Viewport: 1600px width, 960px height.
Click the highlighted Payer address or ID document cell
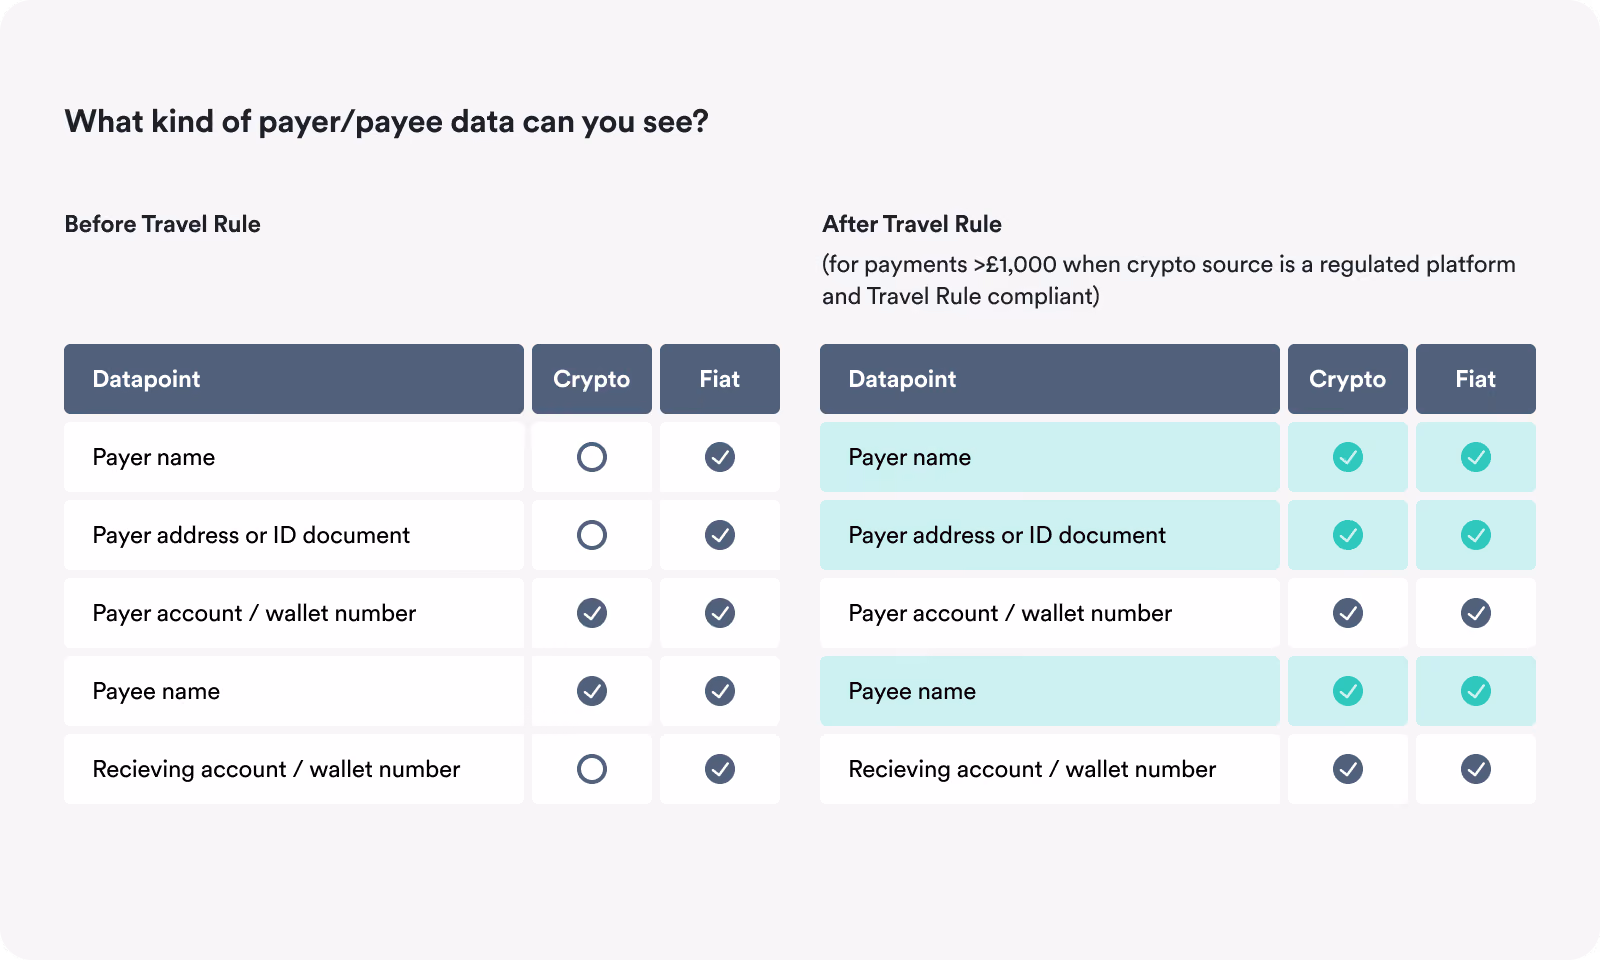pos(1050,535)
